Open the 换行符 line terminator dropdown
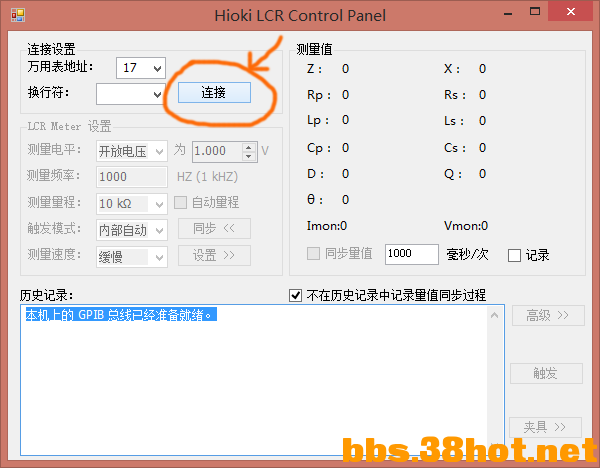 click(x=131, y=94)
